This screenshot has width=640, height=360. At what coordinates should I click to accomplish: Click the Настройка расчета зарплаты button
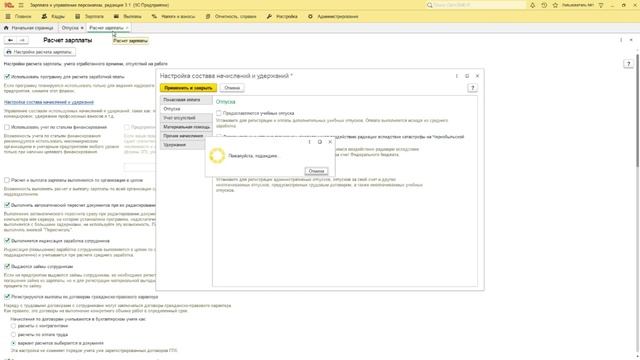pos(40,52)
